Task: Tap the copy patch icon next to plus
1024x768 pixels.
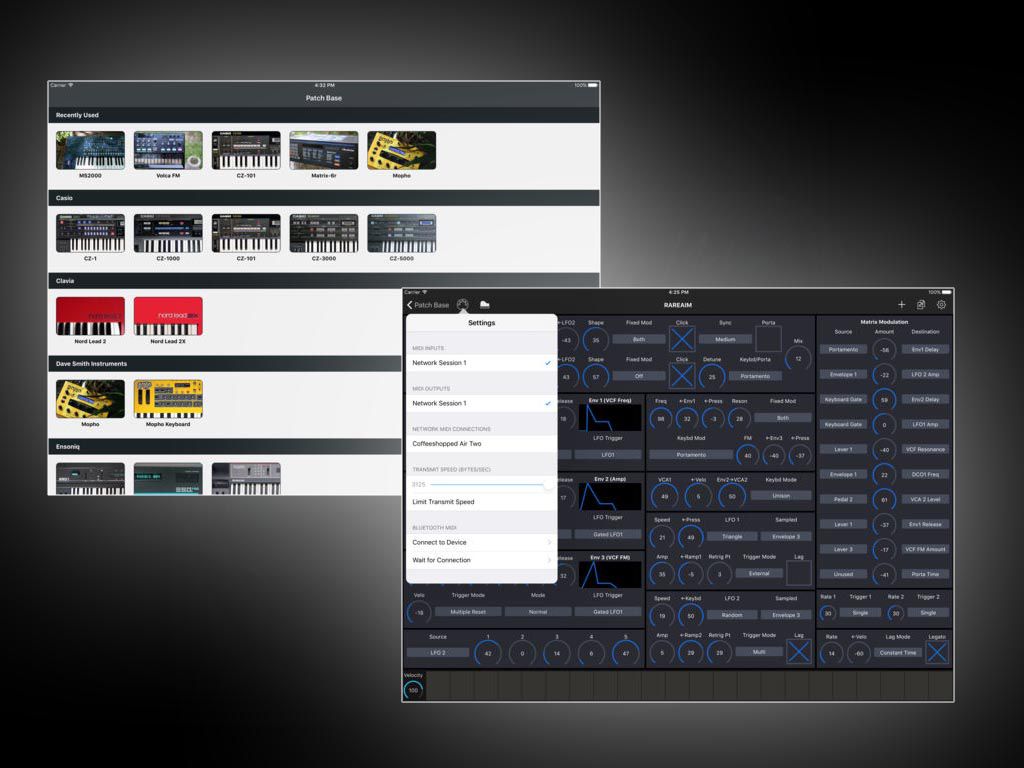Action: coord(921,304)
